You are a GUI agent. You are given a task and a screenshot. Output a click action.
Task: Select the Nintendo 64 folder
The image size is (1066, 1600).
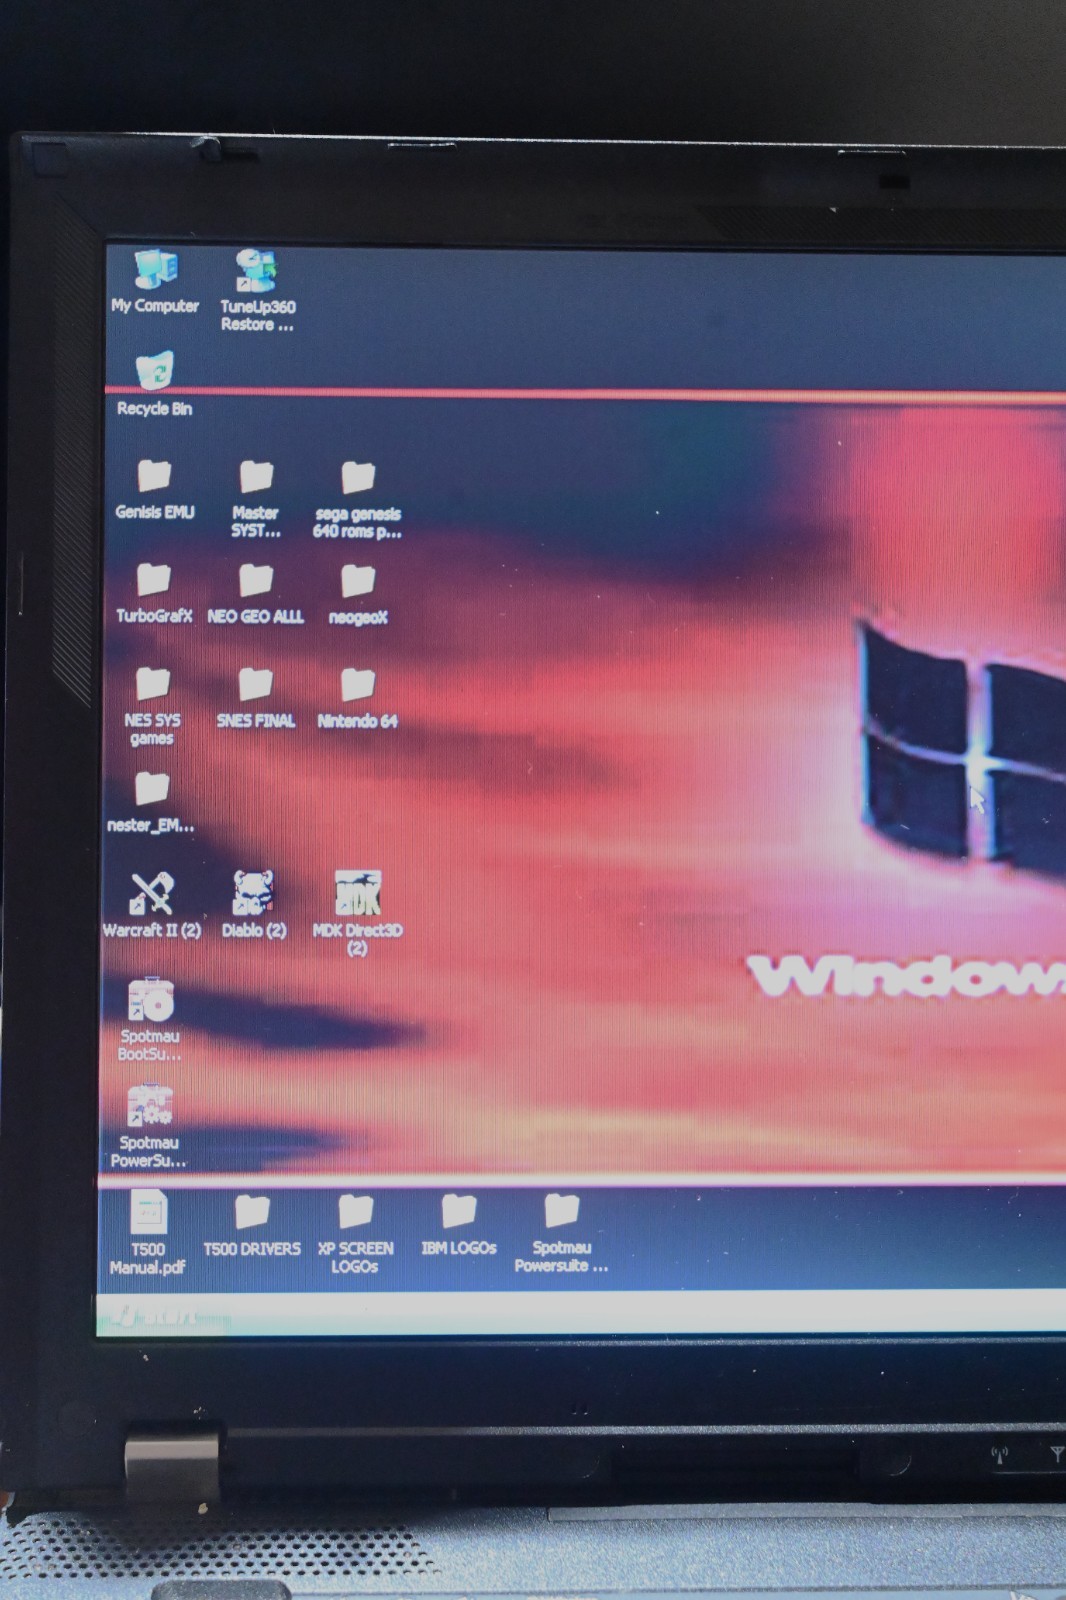(x=357, y=699)
